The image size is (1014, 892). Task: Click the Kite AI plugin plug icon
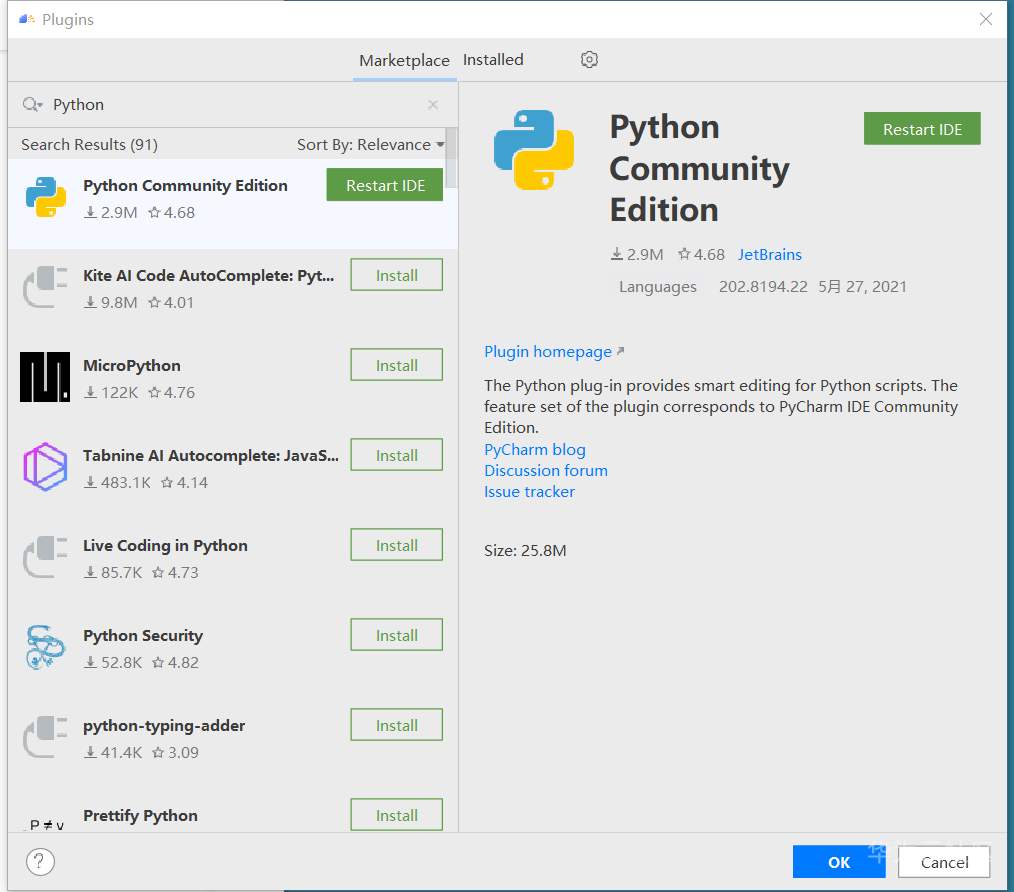pyautogui.click(x=45, y=287)
